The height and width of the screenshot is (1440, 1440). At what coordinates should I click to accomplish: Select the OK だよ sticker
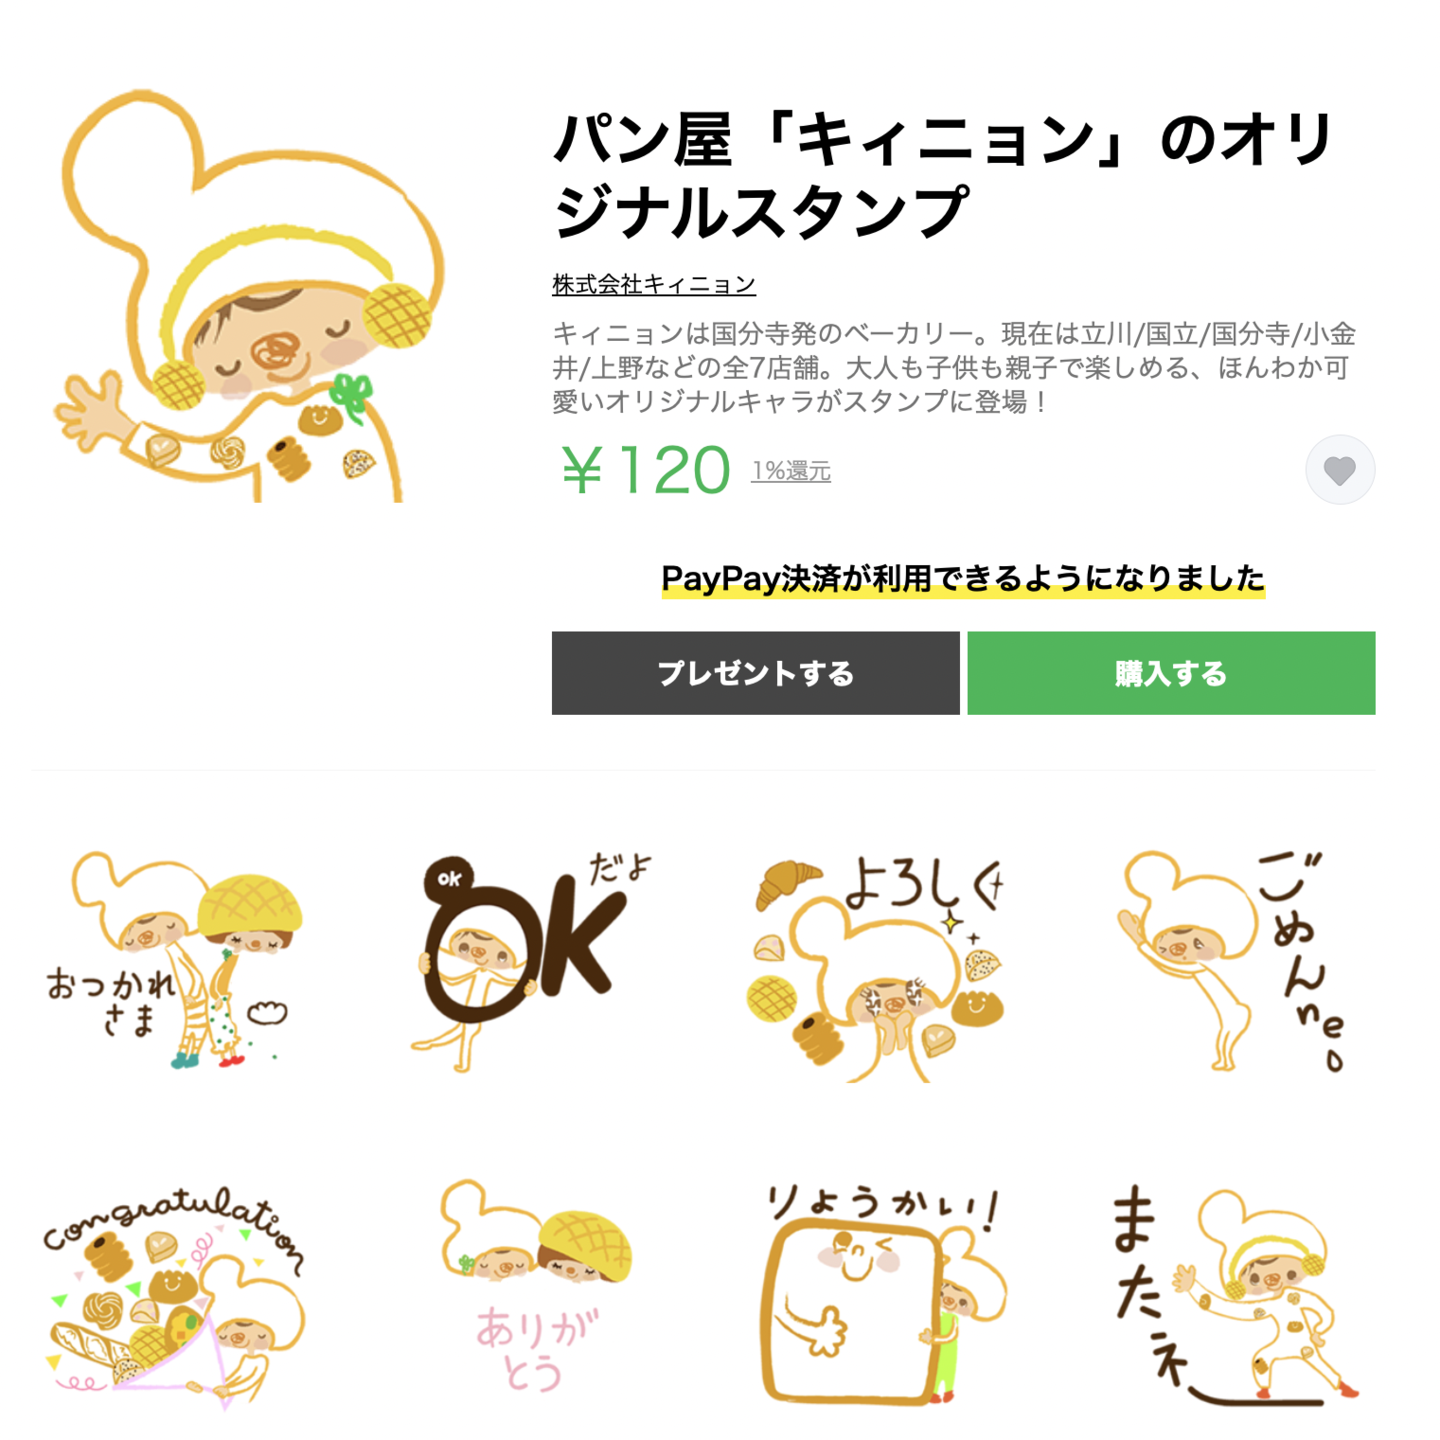[x=531, y=961]
